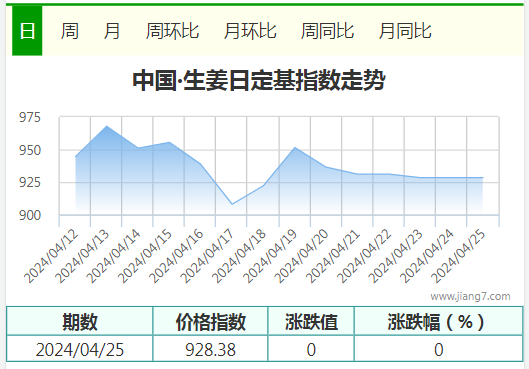
Task: Select the 周同比 tab
Action: click(327, 31)
